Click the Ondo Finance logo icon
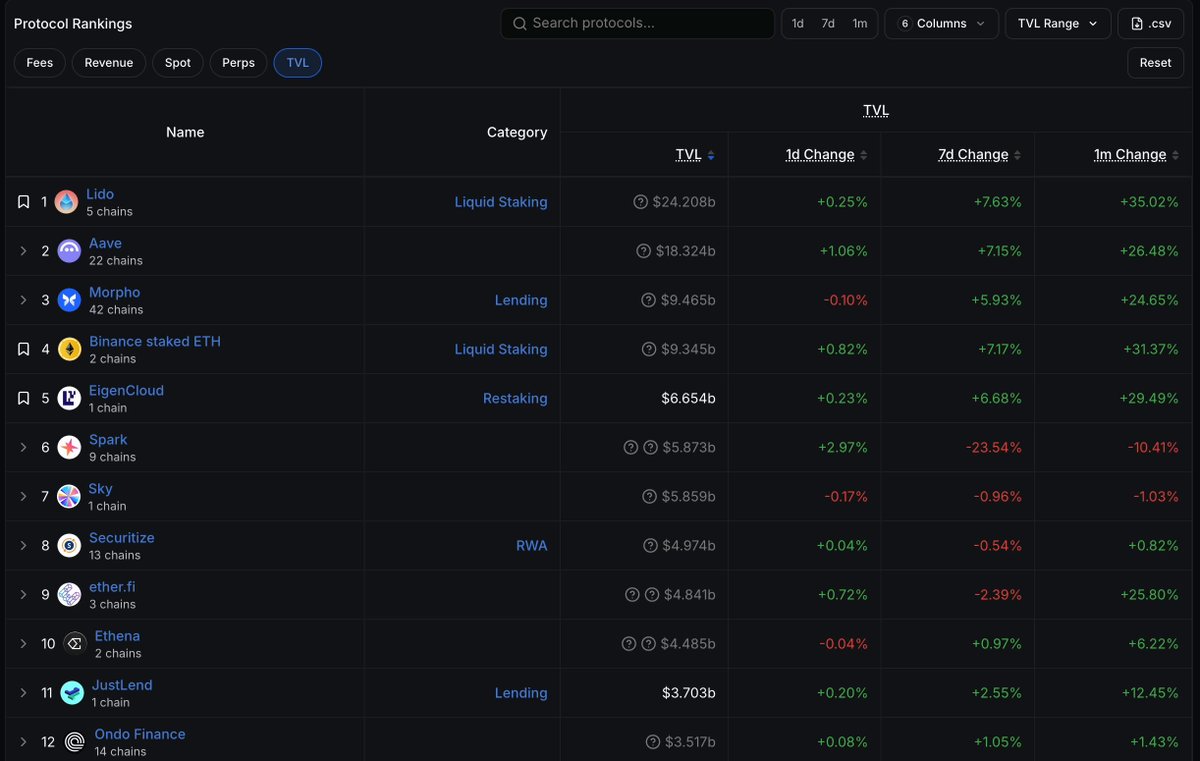The width and height of the screenshot is (1200, 761). 74,741
